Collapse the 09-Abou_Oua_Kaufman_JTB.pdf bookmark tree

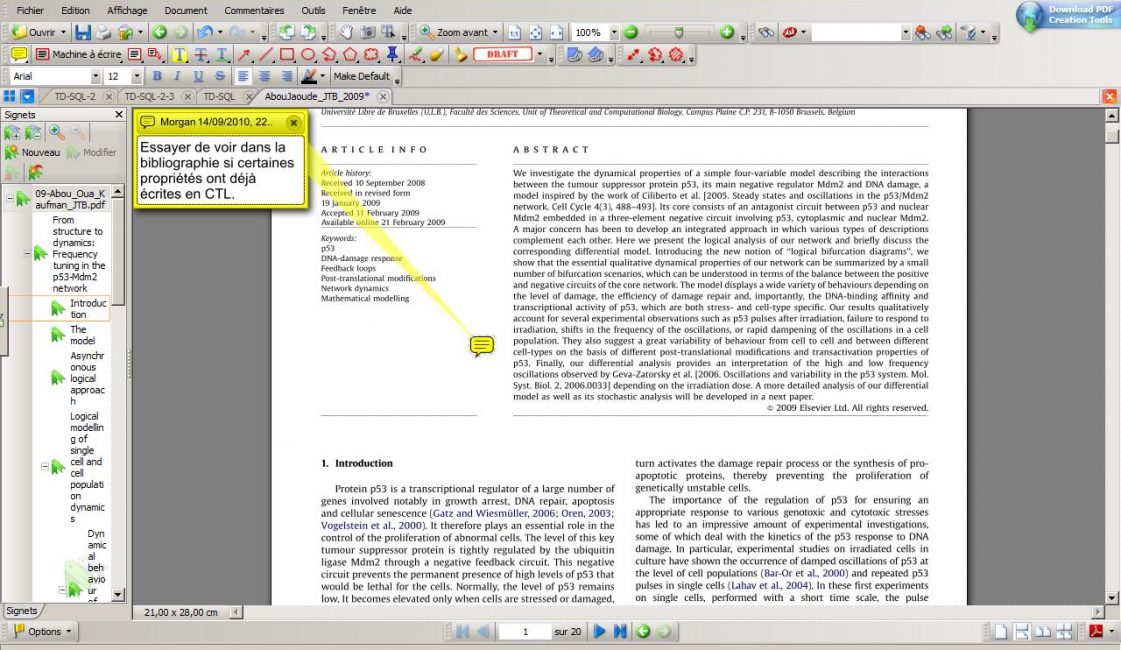pyautogui.click(x=9, y=199)
